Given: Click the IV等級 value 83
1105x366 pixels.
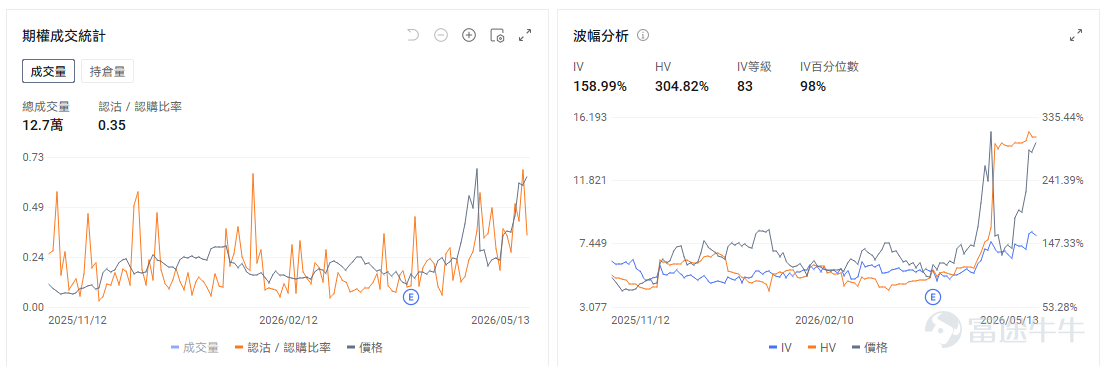Looking at the screenshot, I should 745,86.
